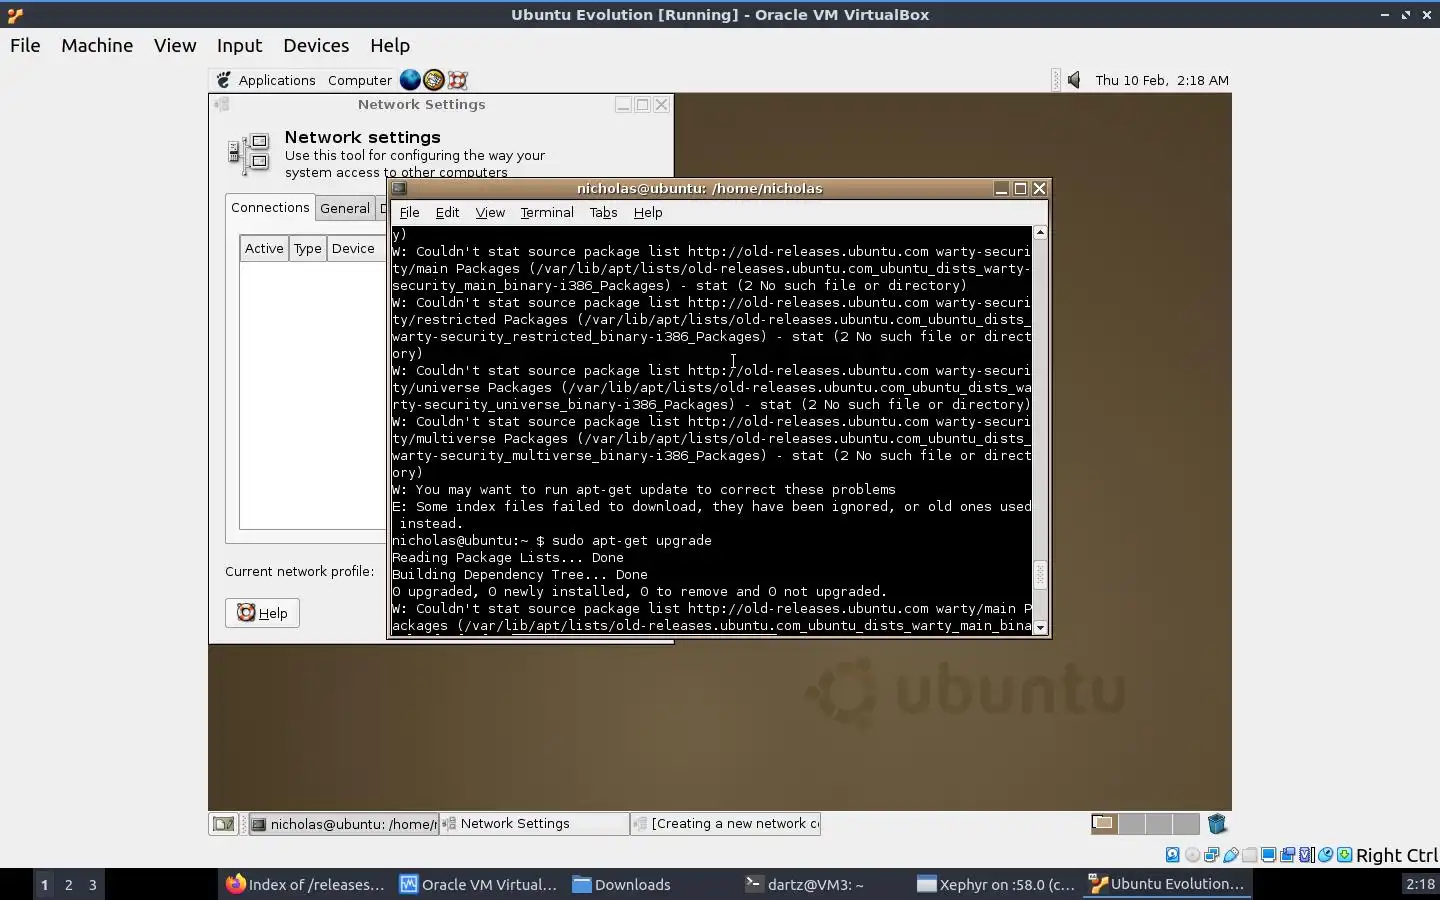Launch the Evolution mail launcher icon
Viewport: 1440px width, 900px height.
coord(434,80)
